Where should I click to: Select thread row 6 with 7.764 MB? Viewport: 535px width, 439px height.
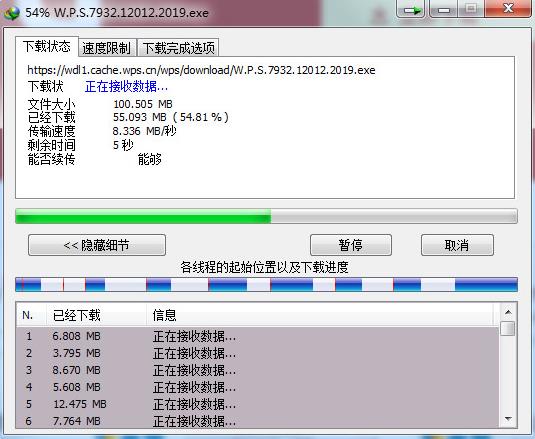click(258, 421)
